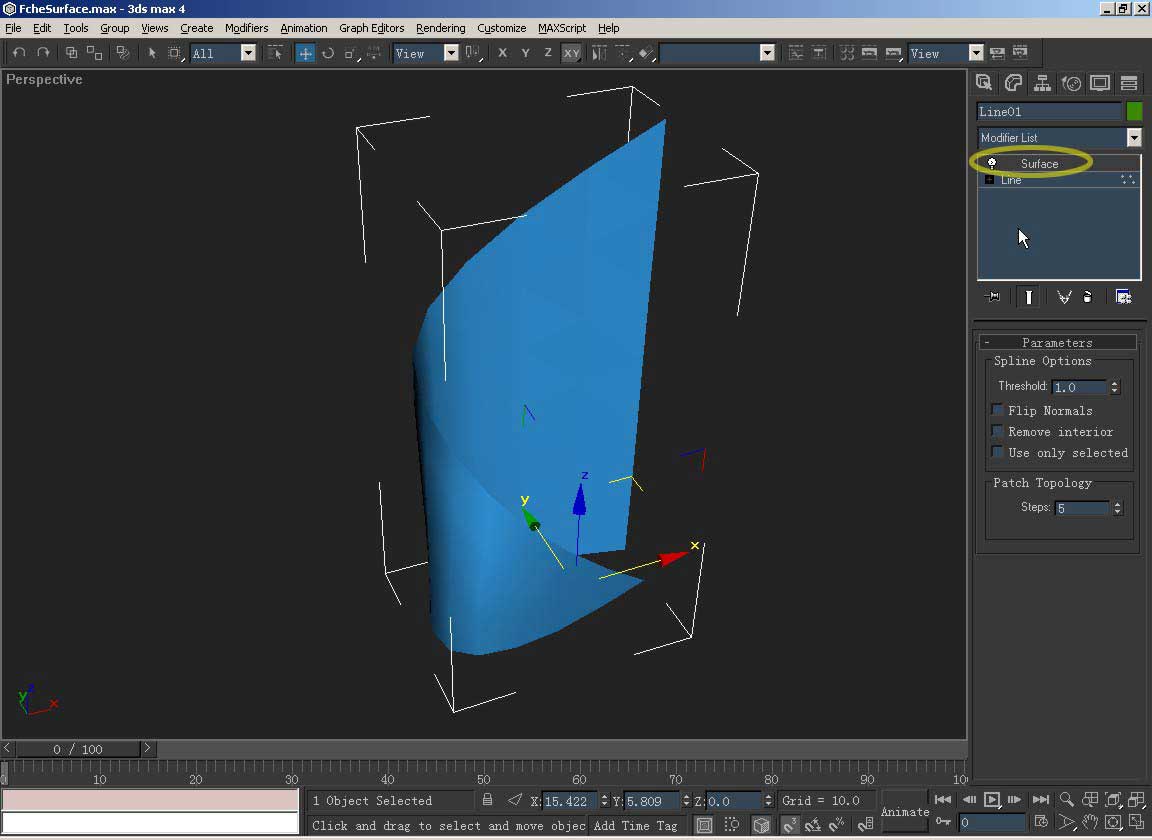This screenshot has height=840, width=1152.
Task: Activate the Select Object arrow tool
Action: point(152,53)
